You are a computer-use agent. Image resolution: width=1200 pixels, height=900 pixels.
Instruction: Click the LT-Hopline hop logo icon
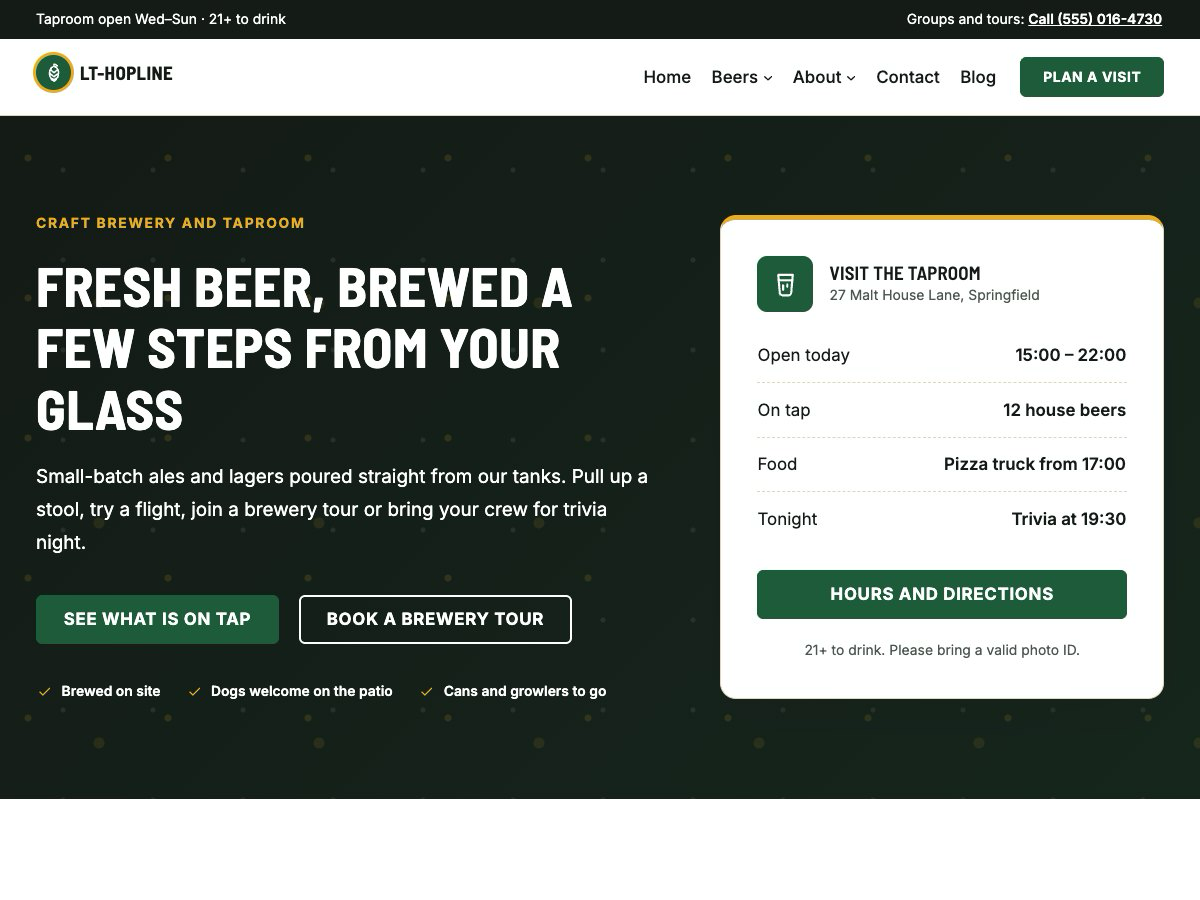click(53, 73)
